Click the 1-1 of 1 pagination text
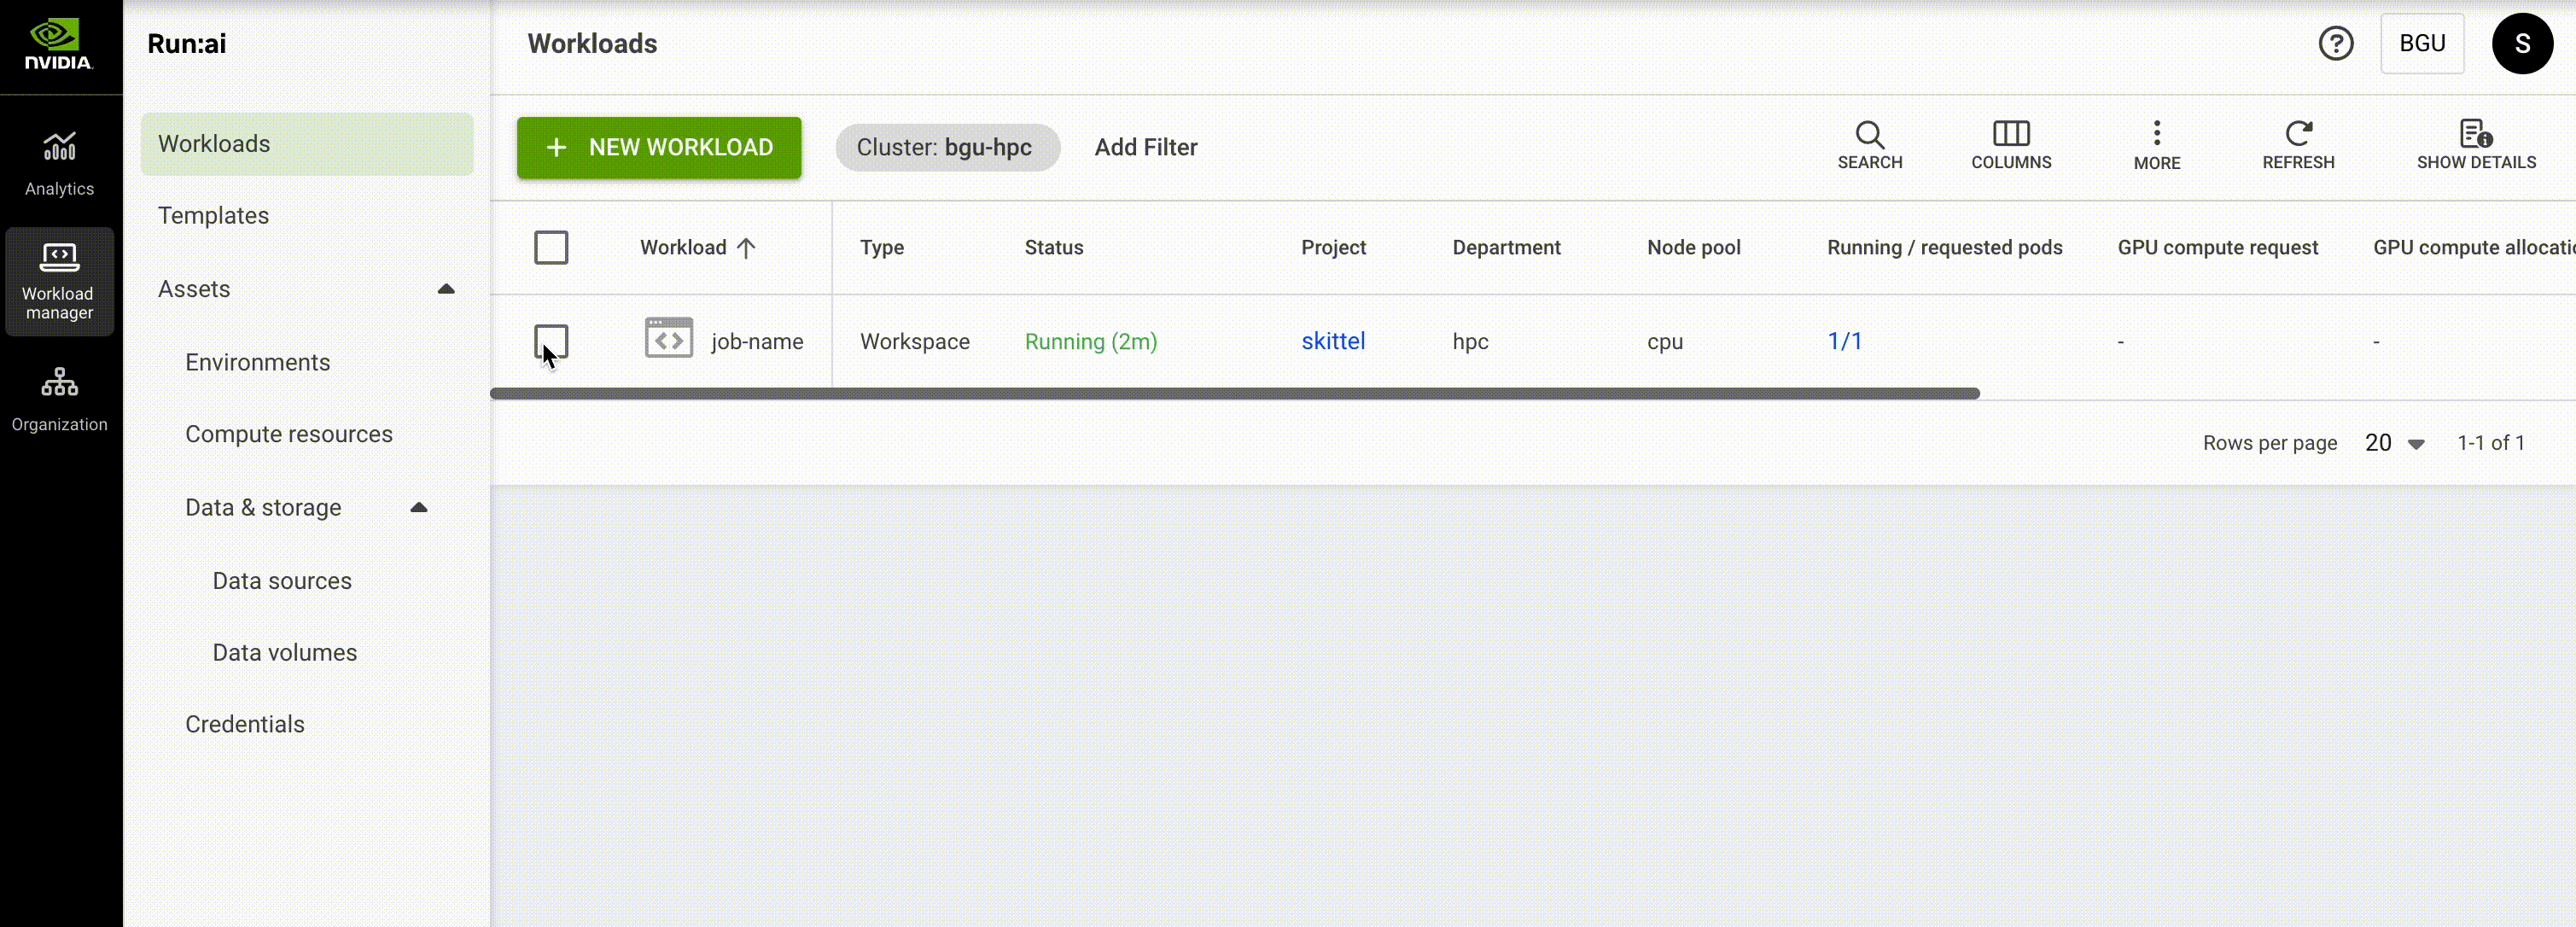 coord(2491,443)
